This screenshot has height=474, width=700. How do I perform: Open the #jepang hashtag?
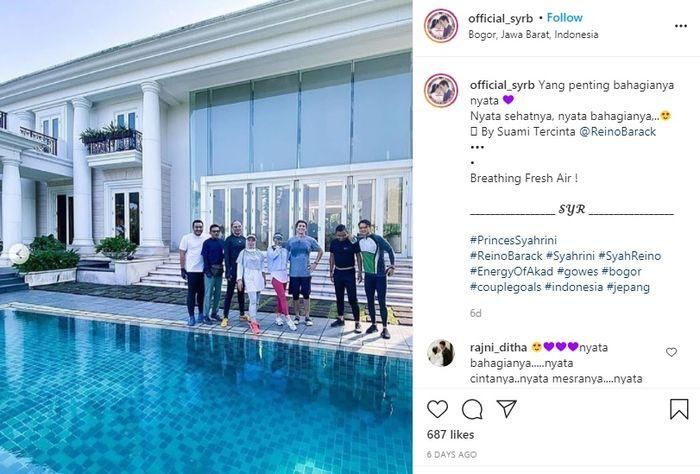tap(629, 287)
